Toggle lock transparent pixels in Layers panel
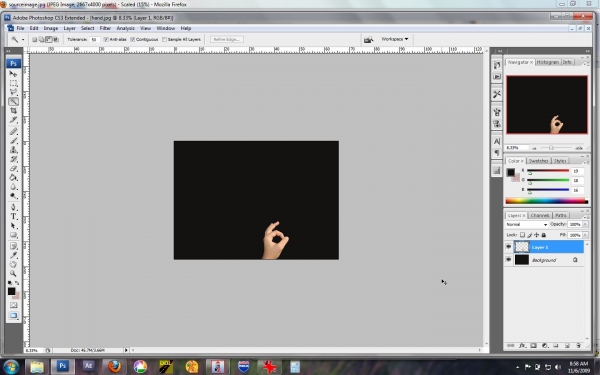This screenshot has width=600, height=375. click(522, 235)
